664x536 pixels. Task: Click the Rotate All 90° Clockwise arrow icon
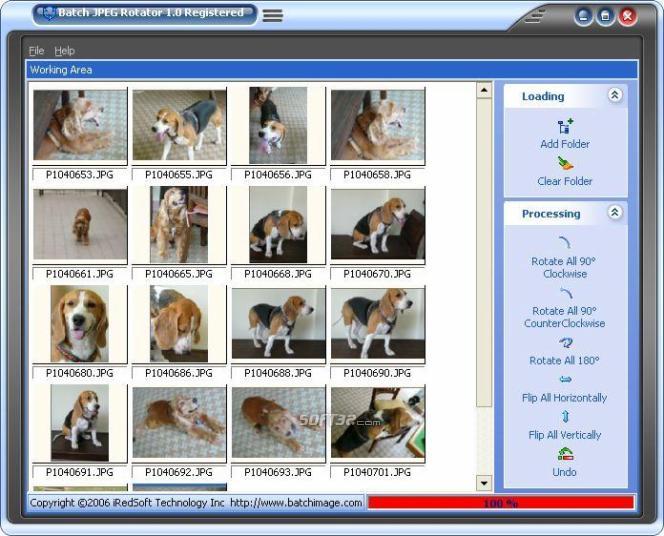coord(565,242)
